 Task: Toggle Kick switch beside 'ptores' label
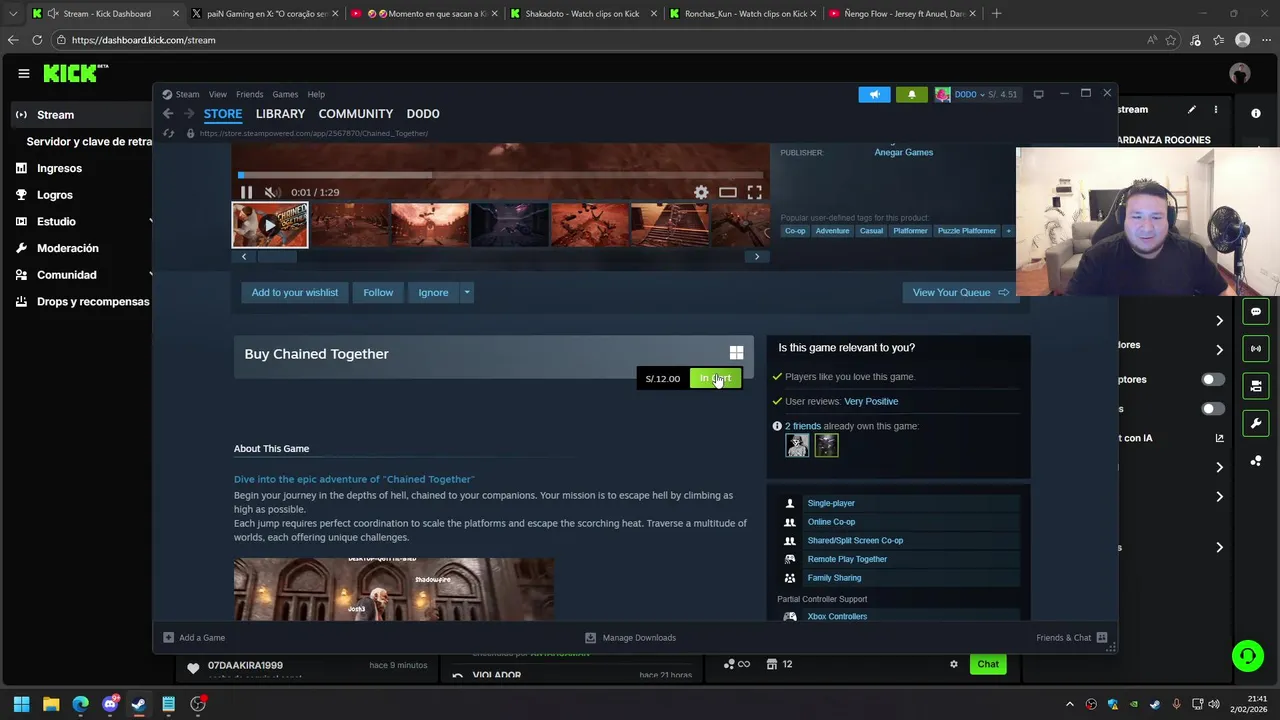coord(1212,379)
